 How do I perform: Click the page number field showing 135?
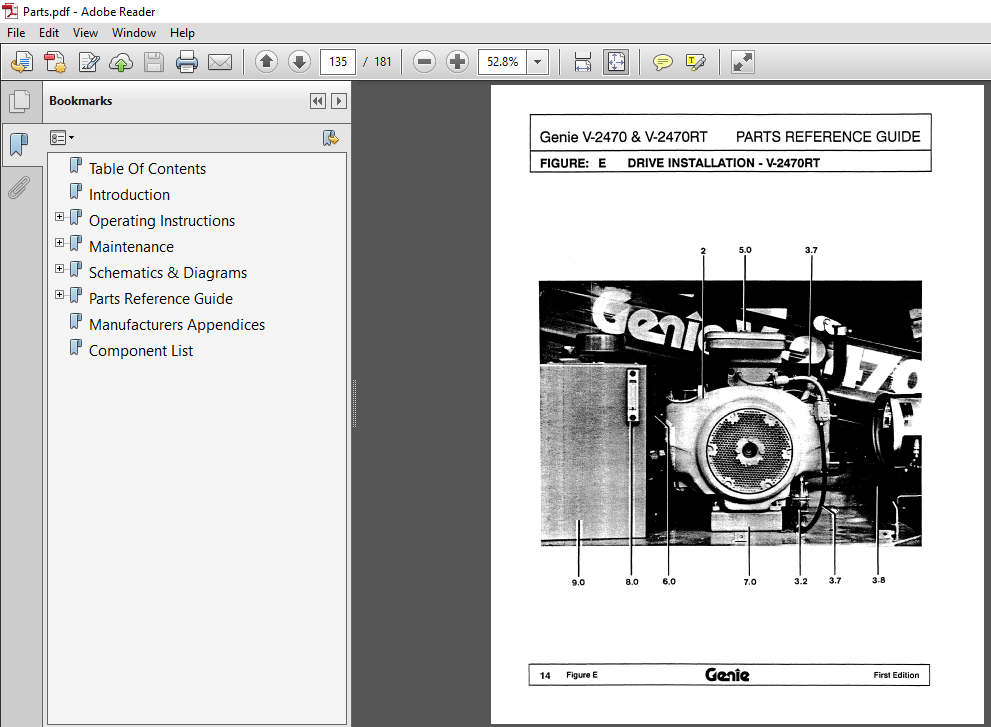coord(337,62)
